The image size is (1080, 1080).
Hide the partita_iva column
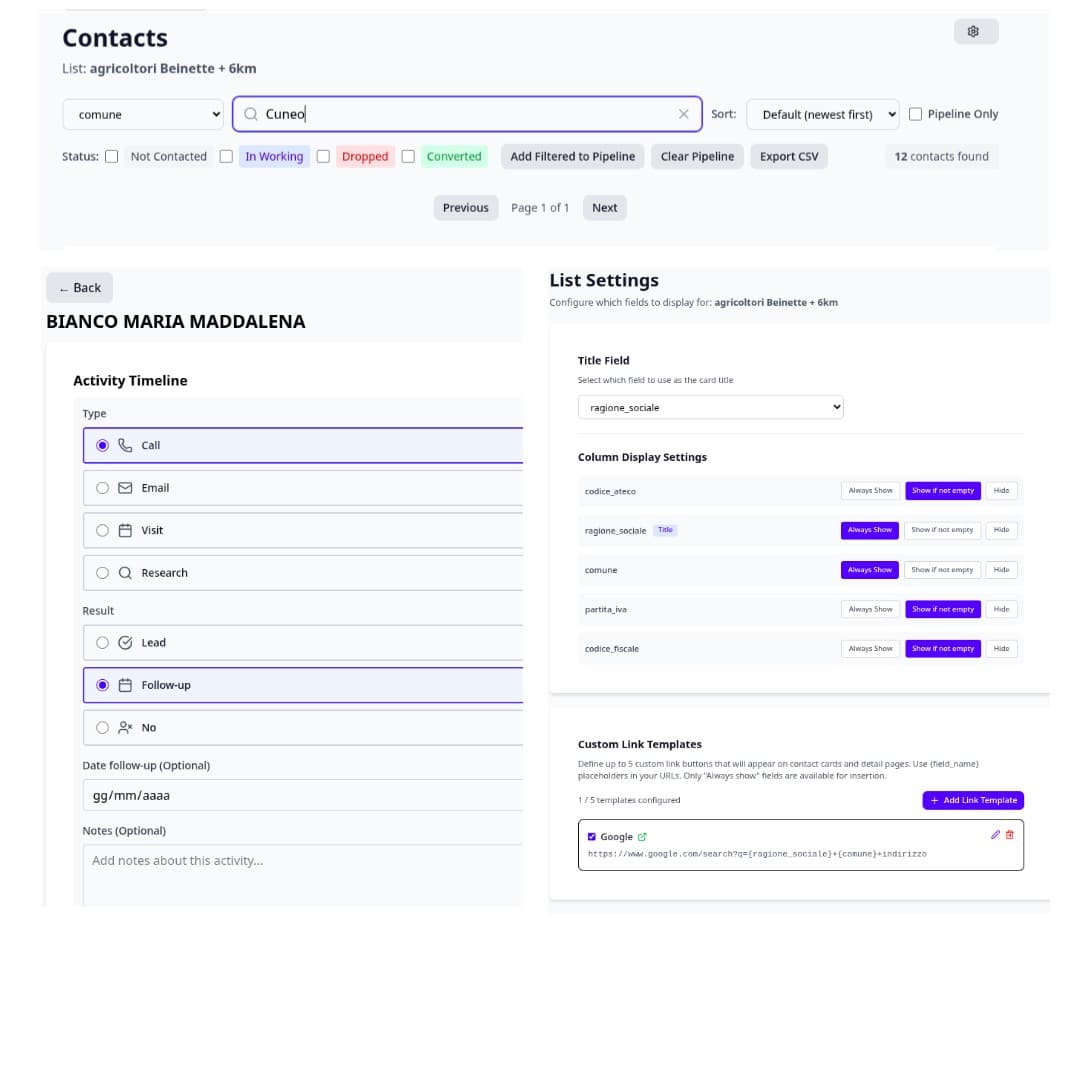(x=1001, y=609)
